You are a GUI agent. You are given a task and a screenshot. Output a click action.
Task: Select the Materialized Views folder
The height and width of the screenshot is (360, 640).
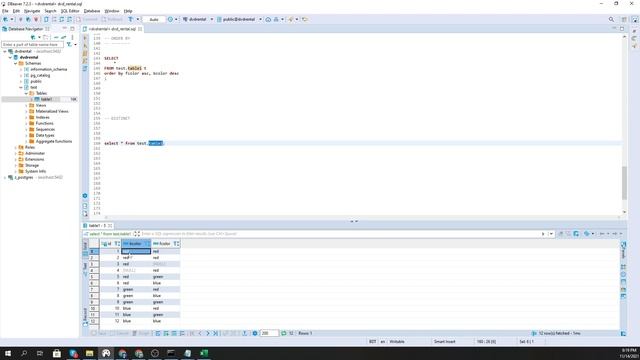click(x=52, y=111)
